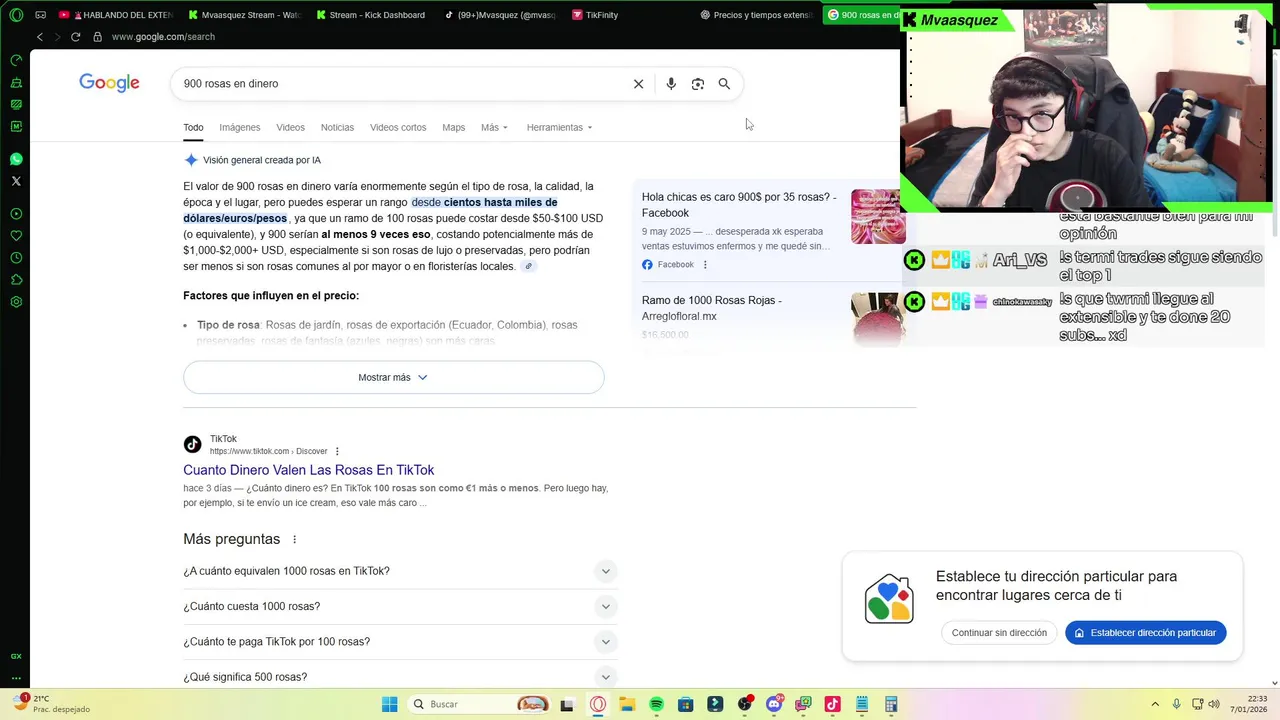The height and width of the screenshot is (720, 1280).
Task: Click "Establecer dirección particular" button
Action: 1146,633
